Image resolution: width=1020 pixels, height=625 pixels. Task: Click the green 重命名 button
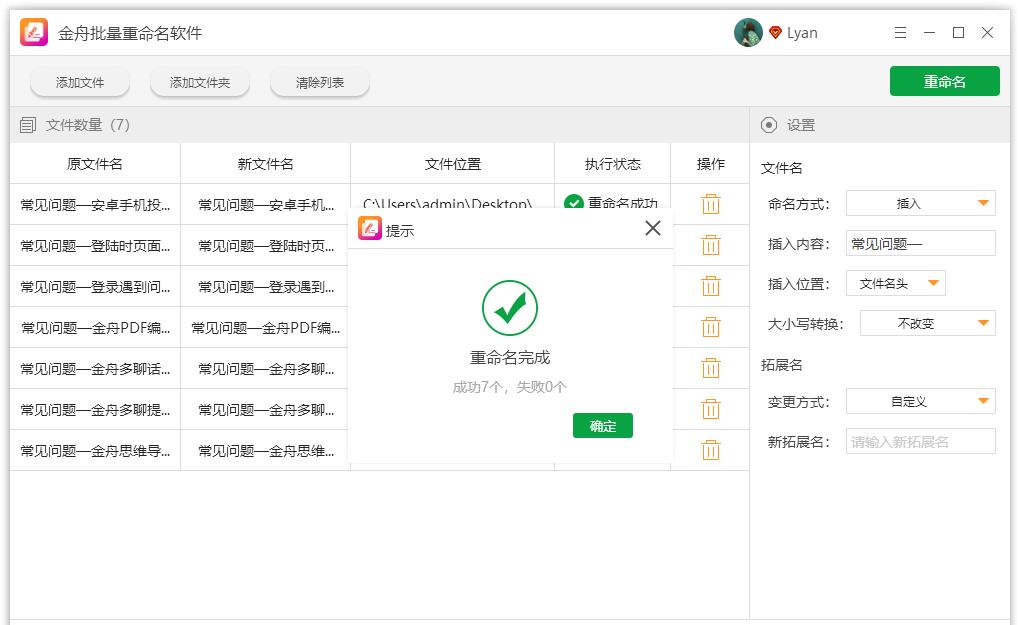(944, 80)
